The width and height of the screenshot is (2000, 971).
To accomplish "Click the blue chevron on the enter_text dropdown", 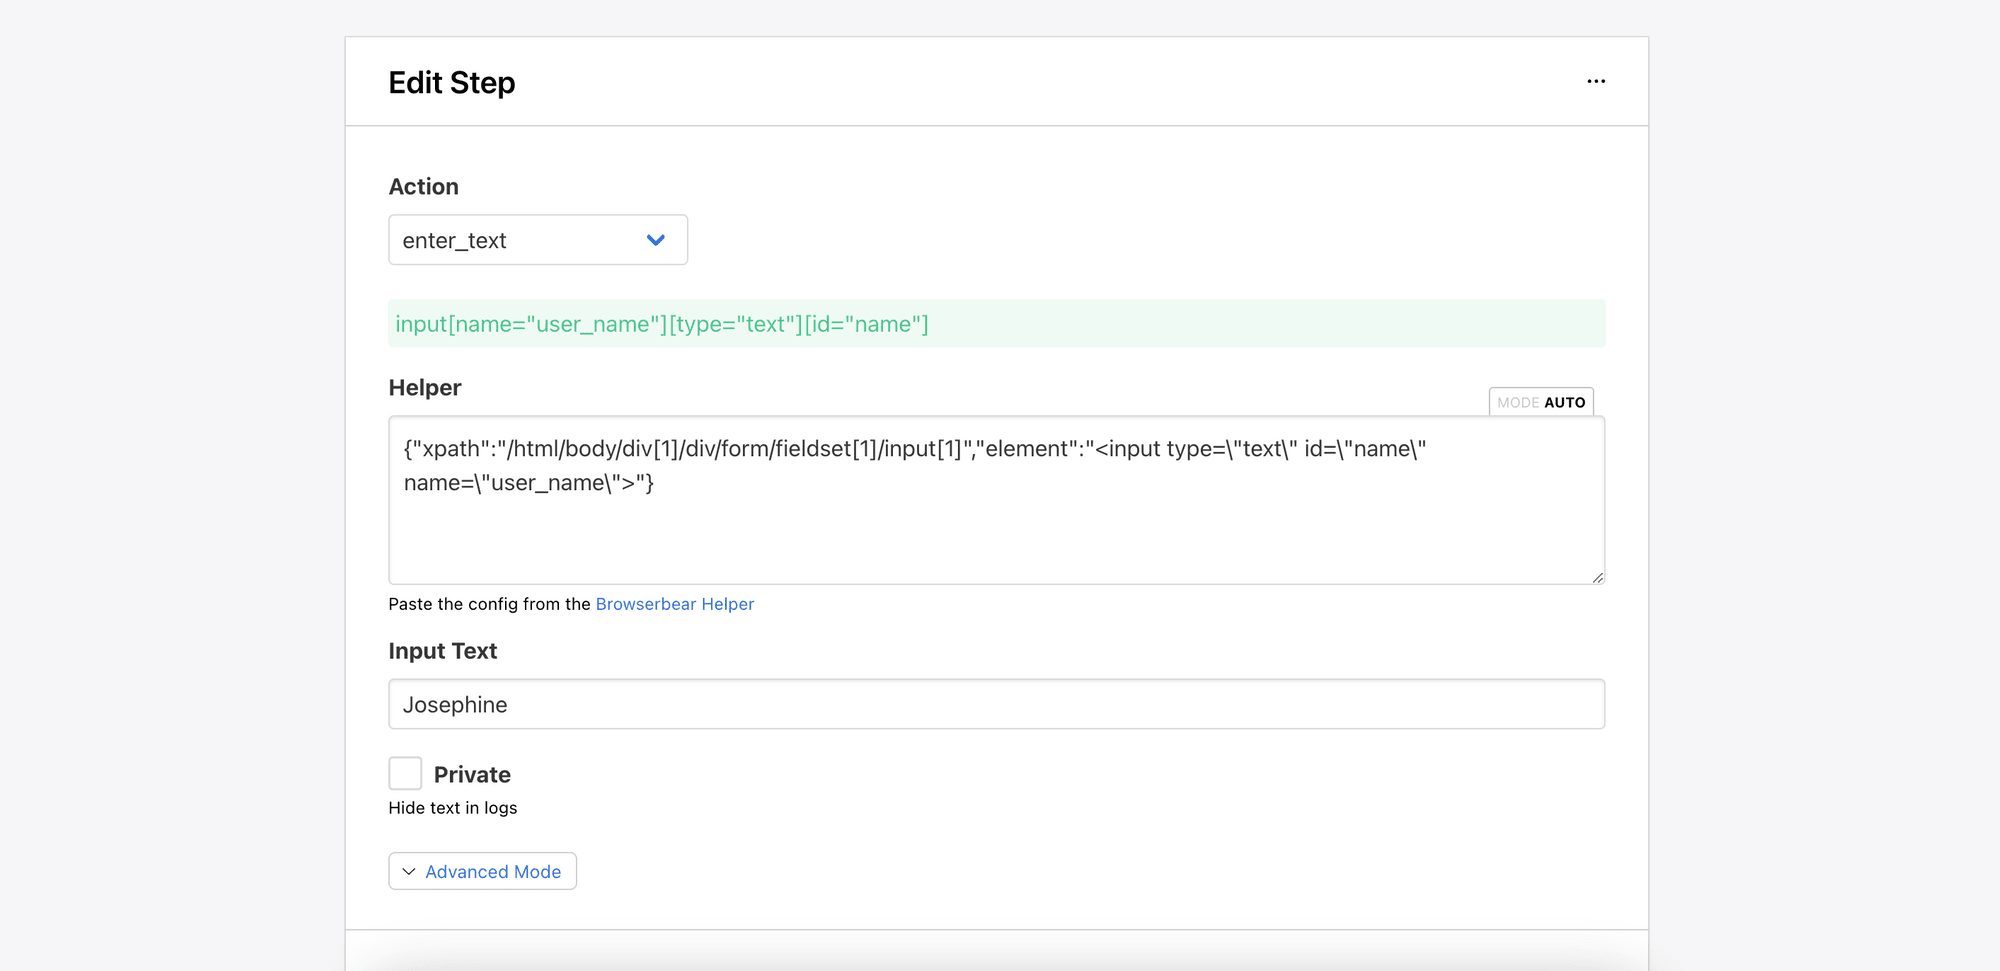I will coord(656,240).
